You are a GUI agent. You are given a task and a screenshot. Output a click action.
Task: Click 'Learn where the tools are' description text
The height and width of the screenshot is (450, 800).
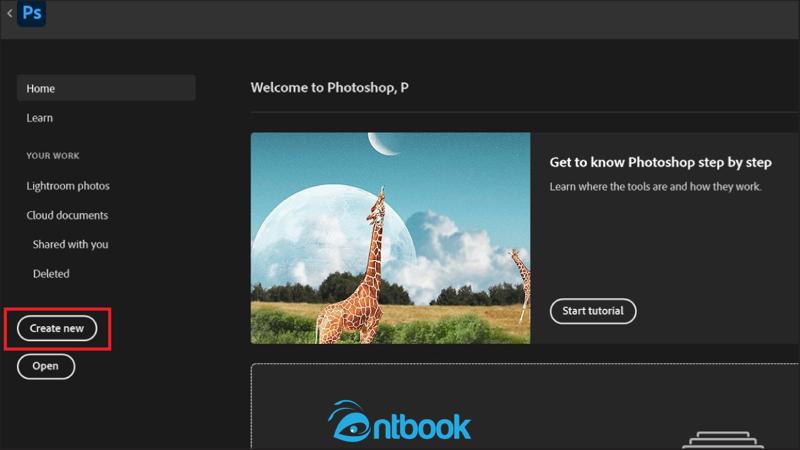655,187
